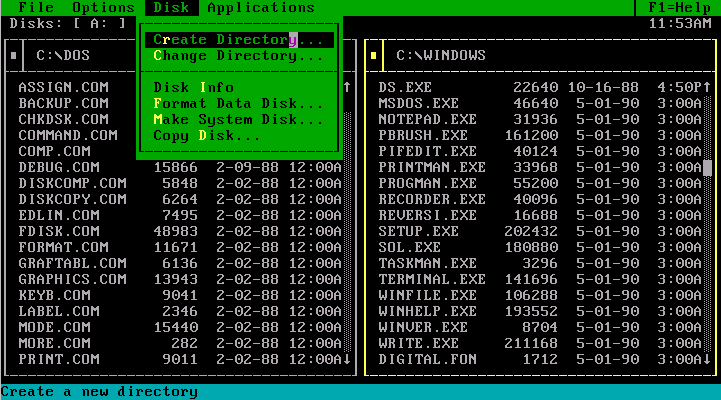The height and width of the screenshot is (400, 721).
Task: Click the C:\WINDOWS path title
Action: [441, 56]
